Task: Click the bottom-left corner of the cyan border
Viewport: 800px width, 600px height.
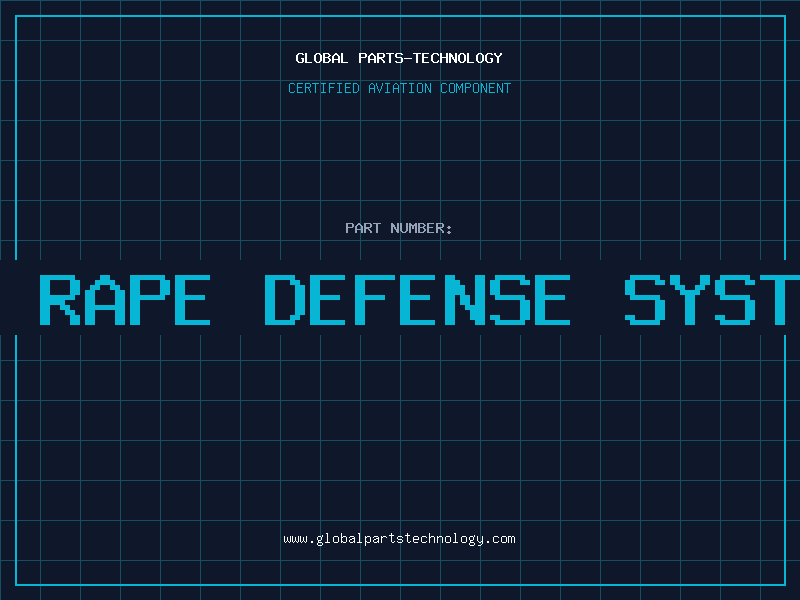Action: point(16,583)
